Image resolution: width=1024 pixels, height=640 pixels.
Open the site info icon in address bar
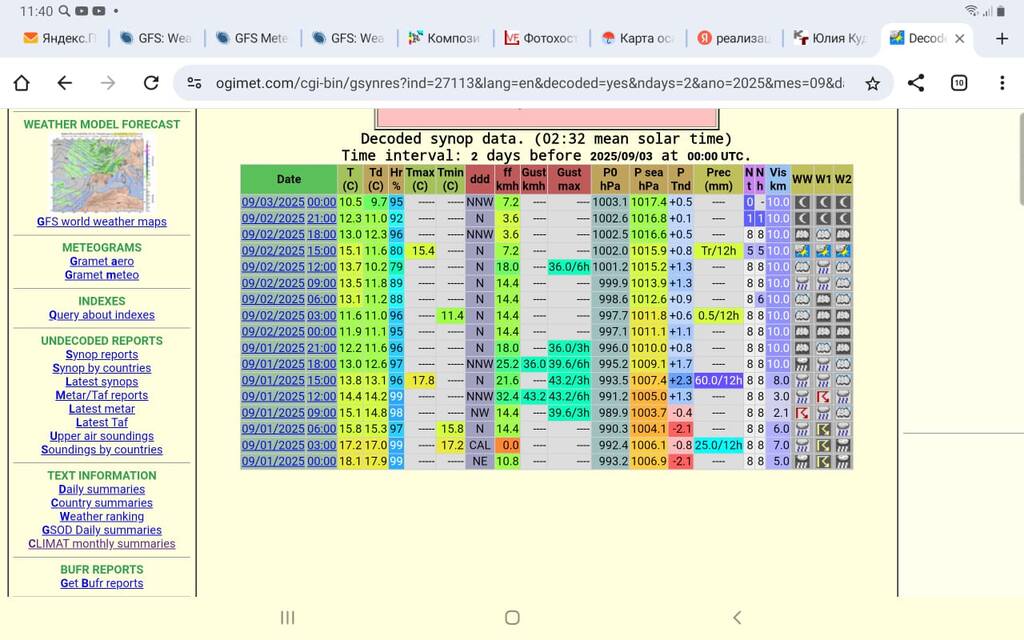[x=195, y=83]
